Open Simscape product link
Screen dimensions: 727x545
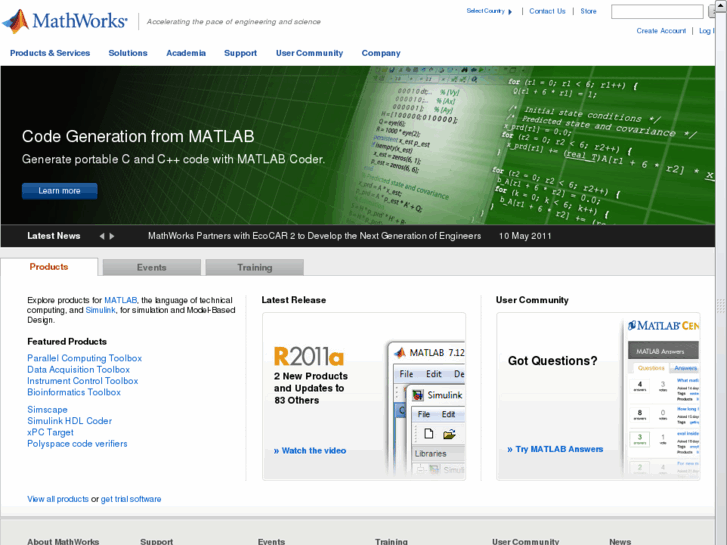(47, 410)
